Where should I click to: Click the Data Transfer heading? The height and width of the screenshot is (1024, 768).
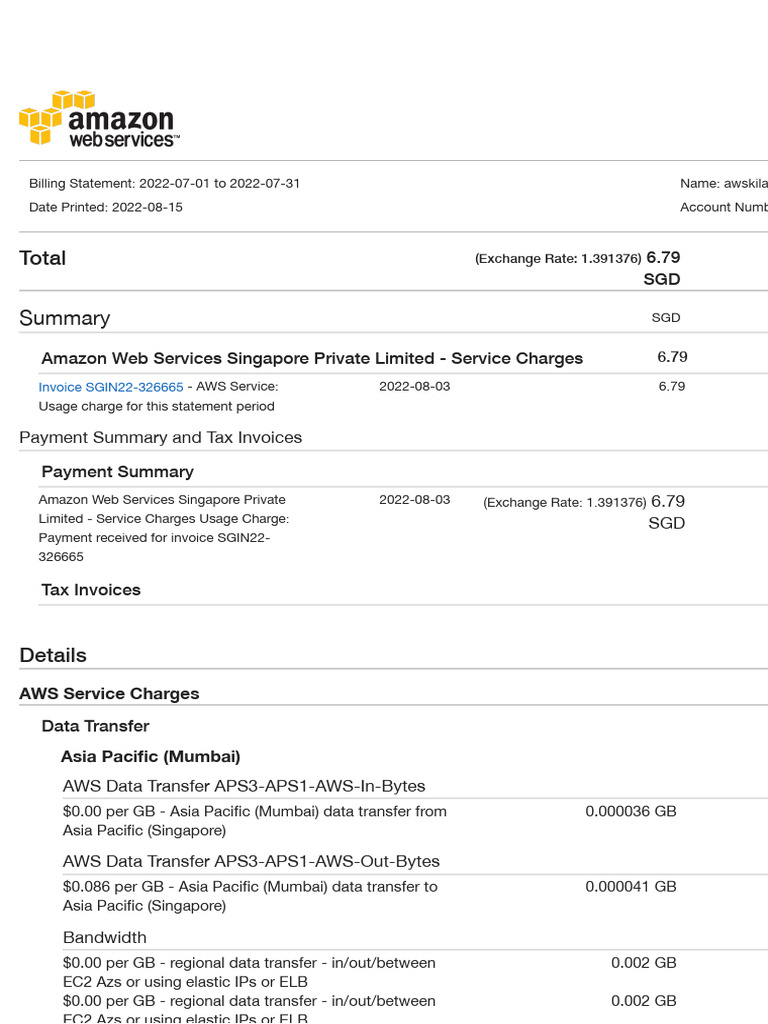95,726
